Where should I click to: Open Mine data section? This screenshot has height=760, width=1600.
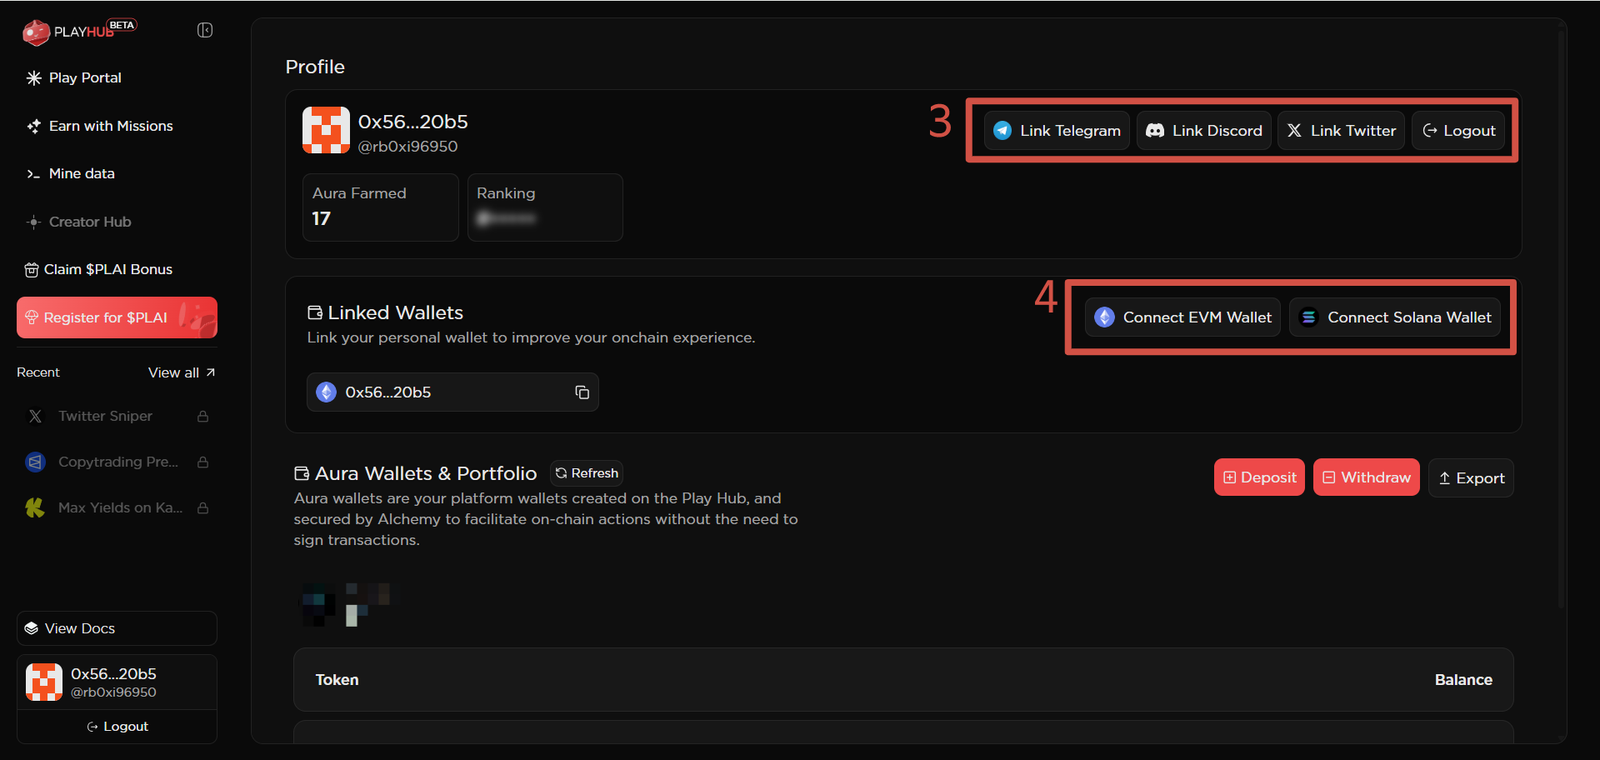[x=81, y=174]
